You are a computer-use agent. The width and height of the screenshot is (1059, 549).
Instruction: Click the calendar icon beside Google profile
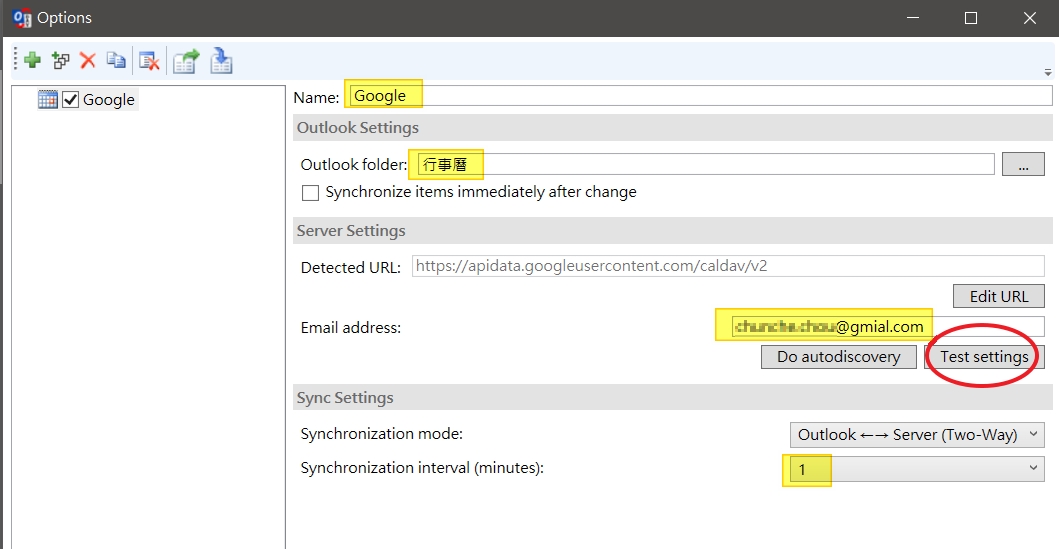(48, 99)
